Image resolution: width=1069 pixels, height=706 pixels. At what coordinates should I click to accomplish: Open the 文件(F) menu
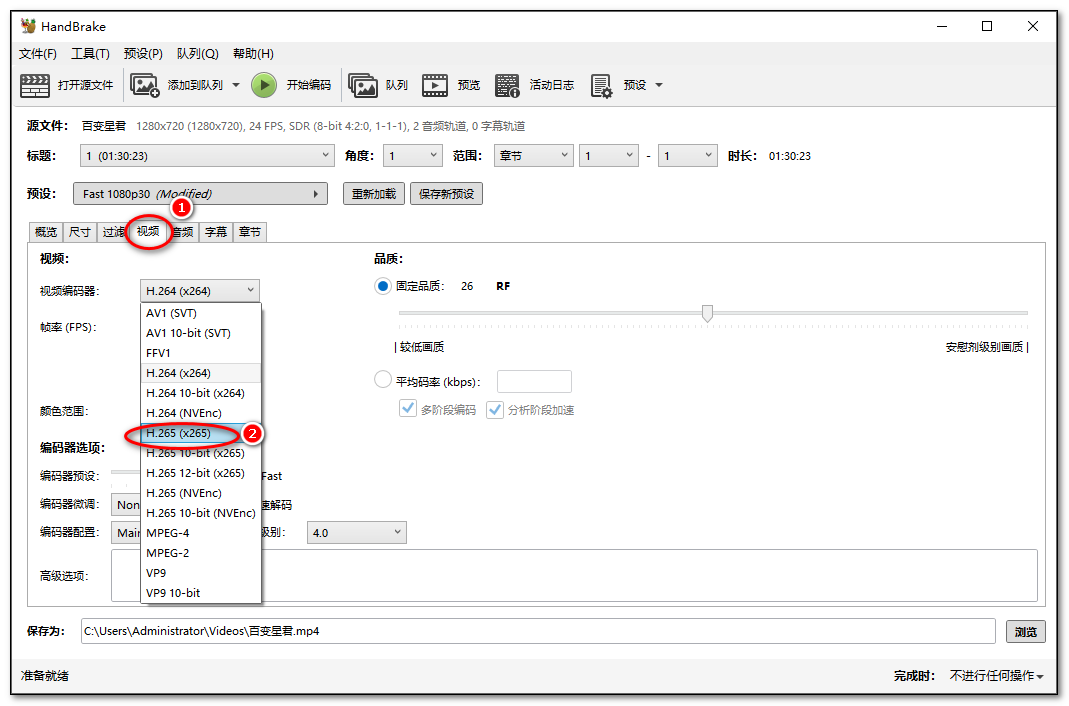[x=37, y=54]
